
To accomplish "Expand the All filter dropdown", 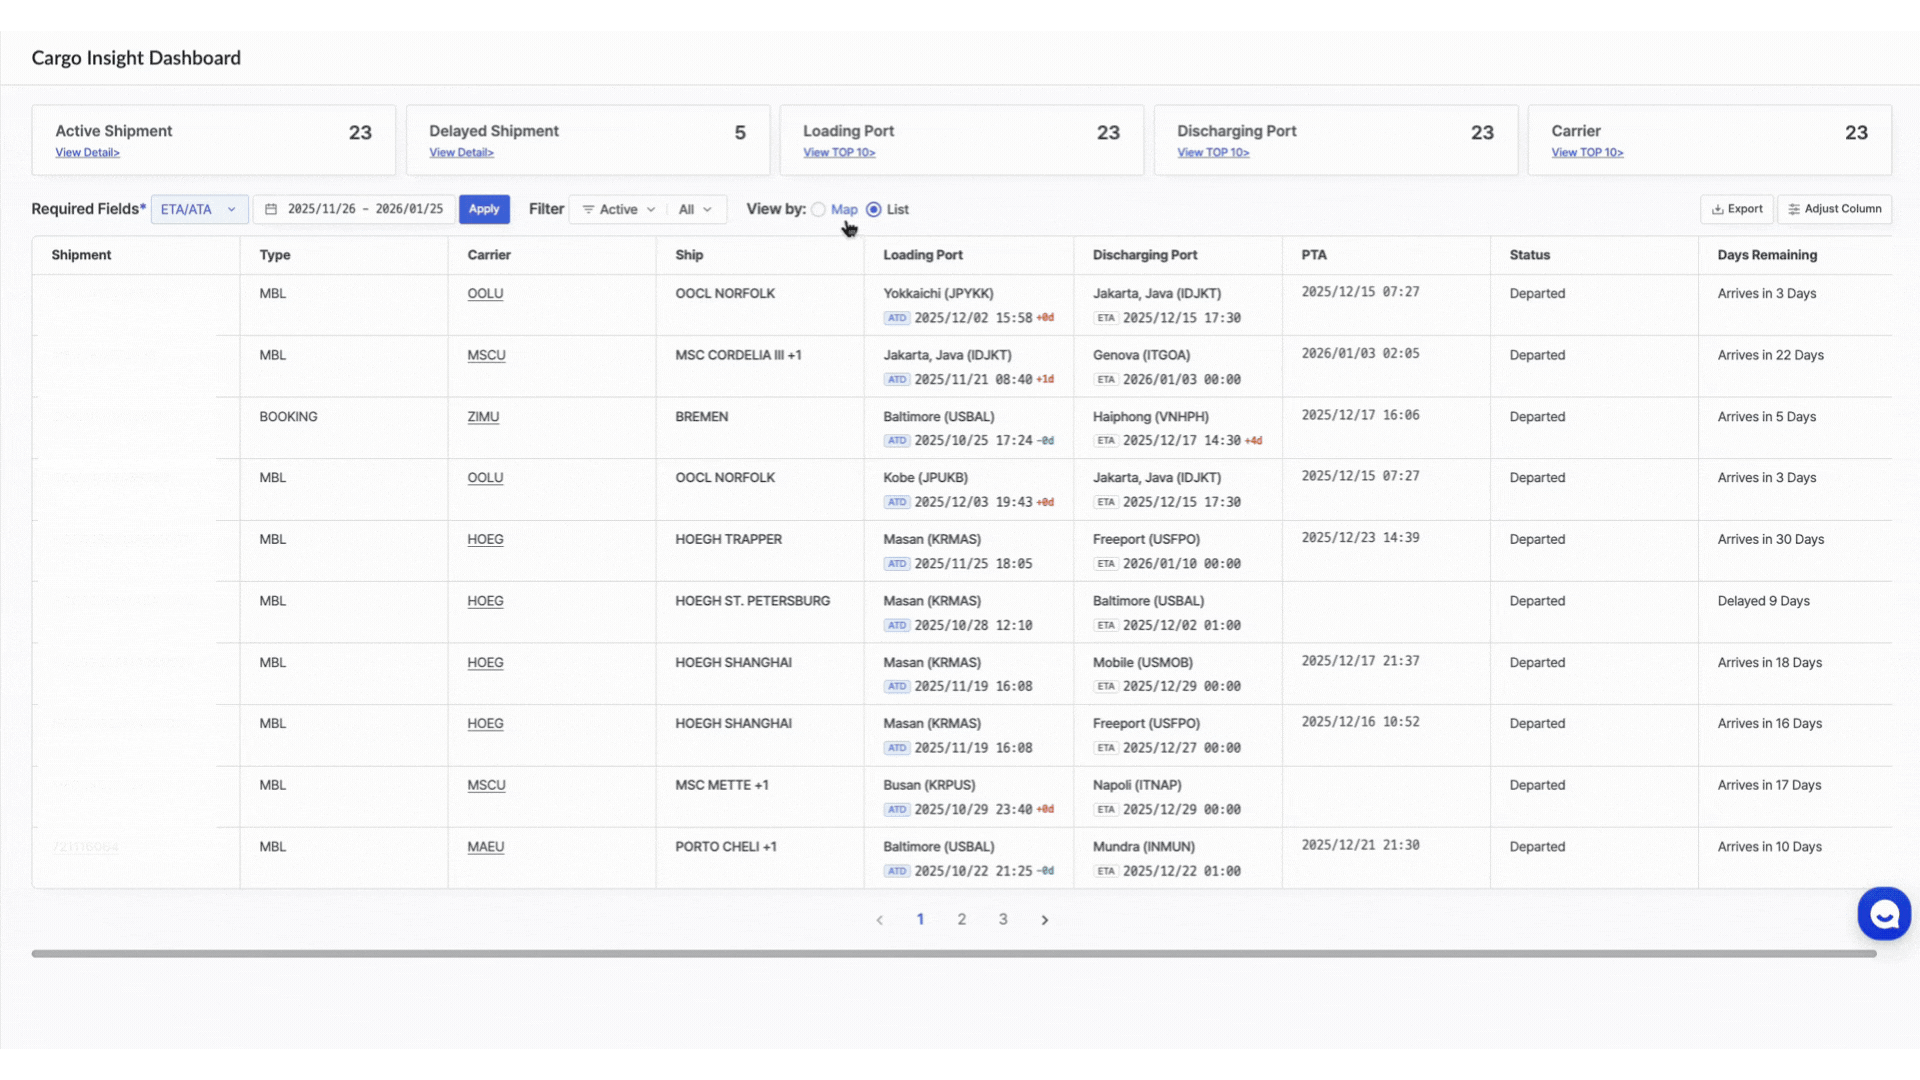I will tap(695, 209).
